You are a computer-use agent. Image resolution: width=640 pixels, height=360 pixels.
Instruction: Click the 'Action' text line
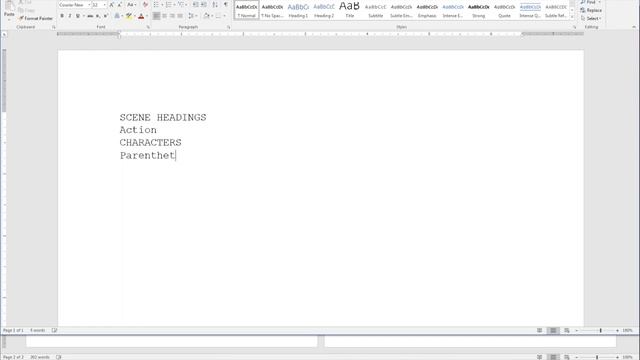138,130
